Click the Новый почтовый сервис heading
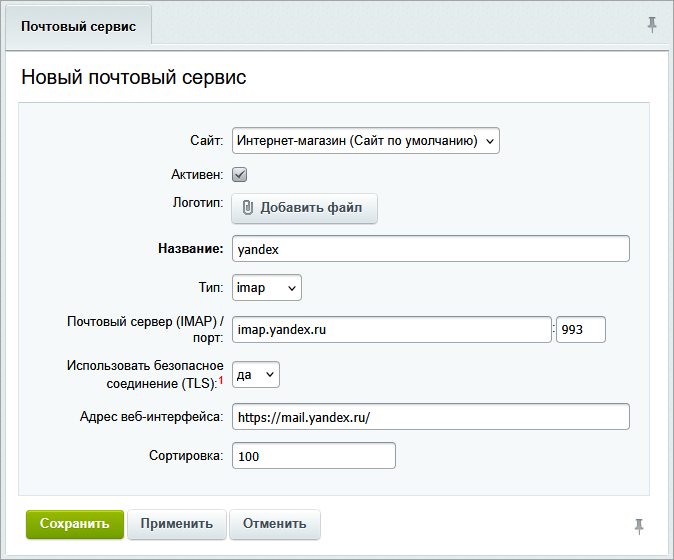This screenshot has width=674, height=560. click(133, 77)
